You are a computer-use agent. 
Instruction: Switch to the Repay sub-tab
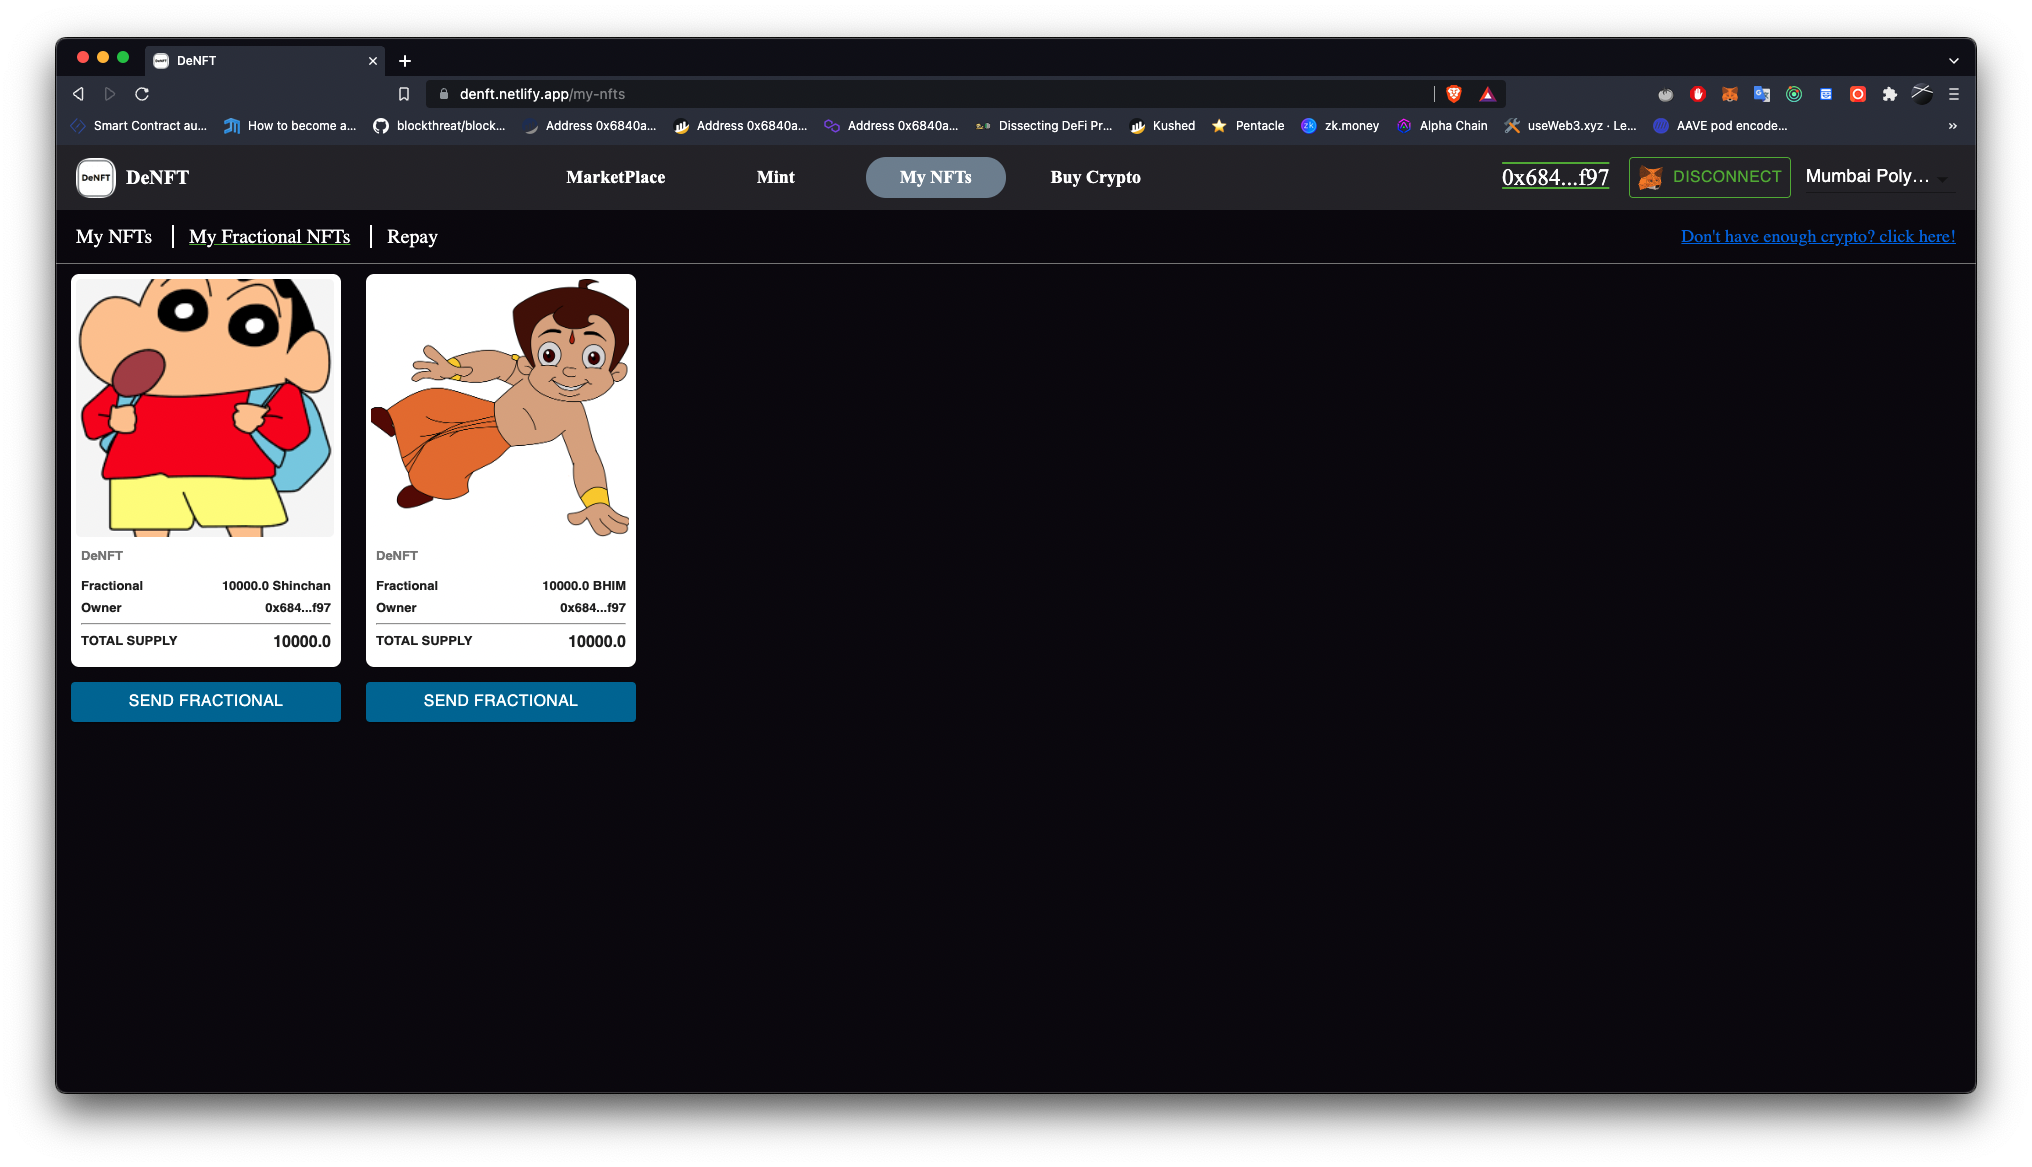coord(412,237)
